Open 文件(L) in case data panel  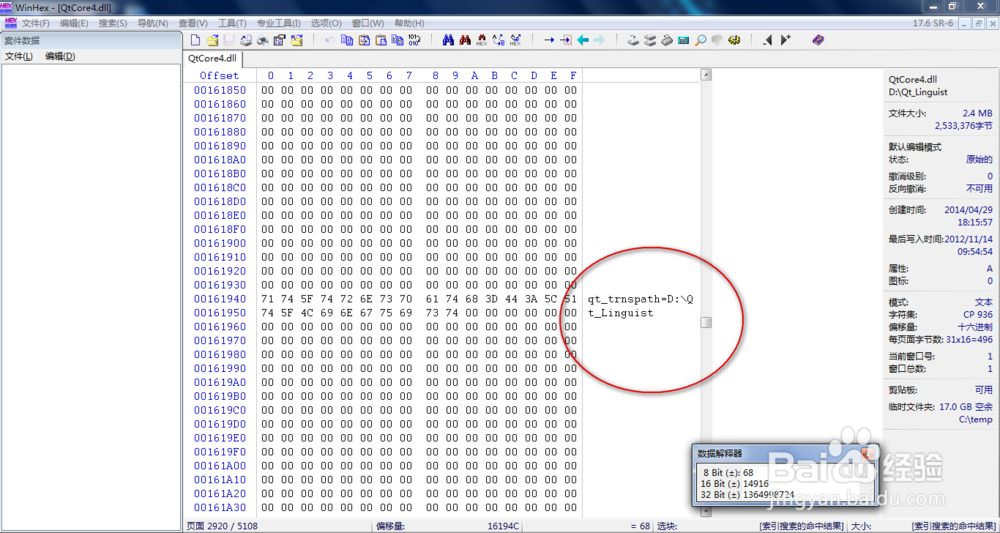(x=19, y=56)
